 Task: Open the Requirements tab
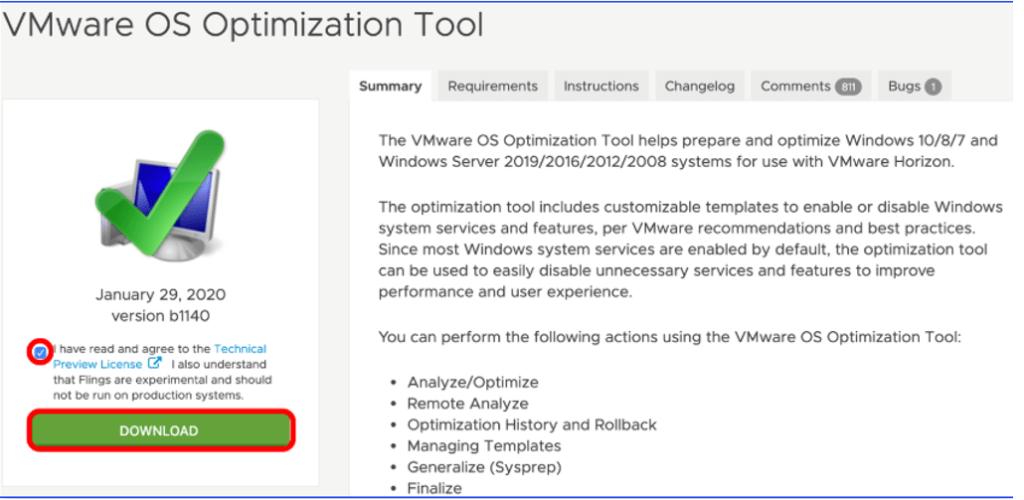492,86
